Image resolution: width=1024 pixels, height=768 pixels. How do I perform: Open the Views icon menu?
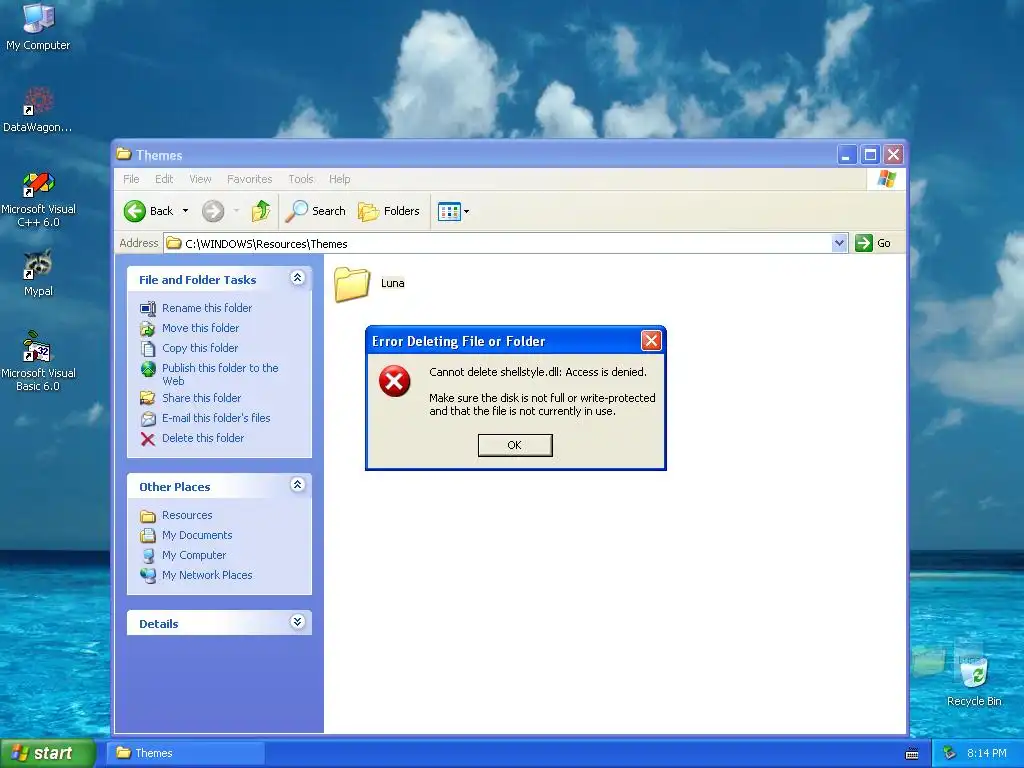[x=449, y=212]
